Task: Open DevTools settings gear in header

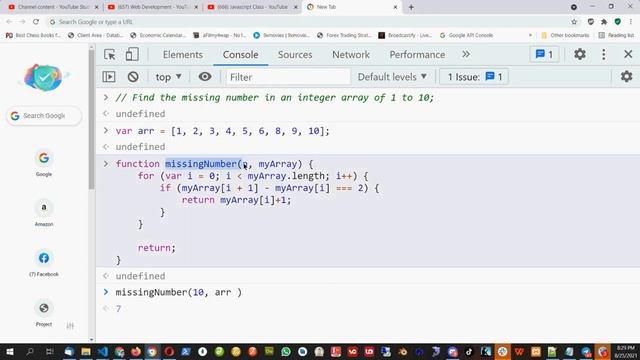Action: click(580, 54)
